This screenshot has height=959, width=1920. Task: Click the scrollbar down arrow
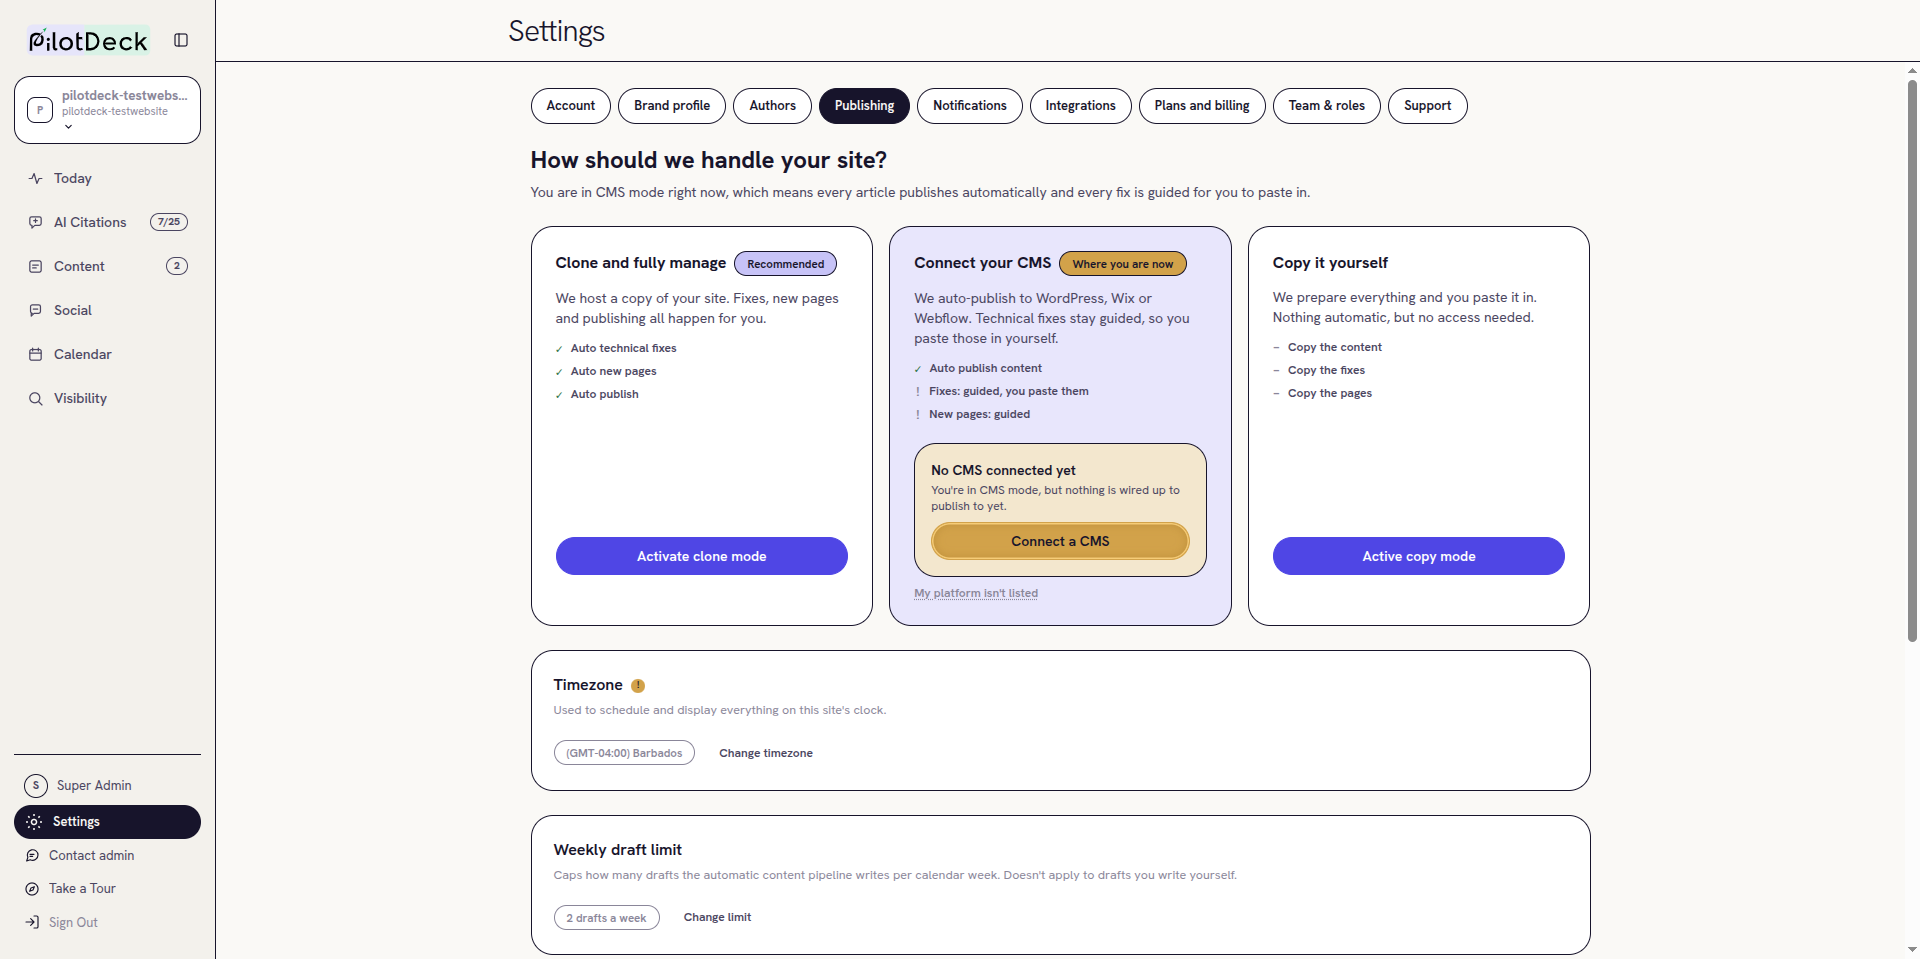(1912, 949)
